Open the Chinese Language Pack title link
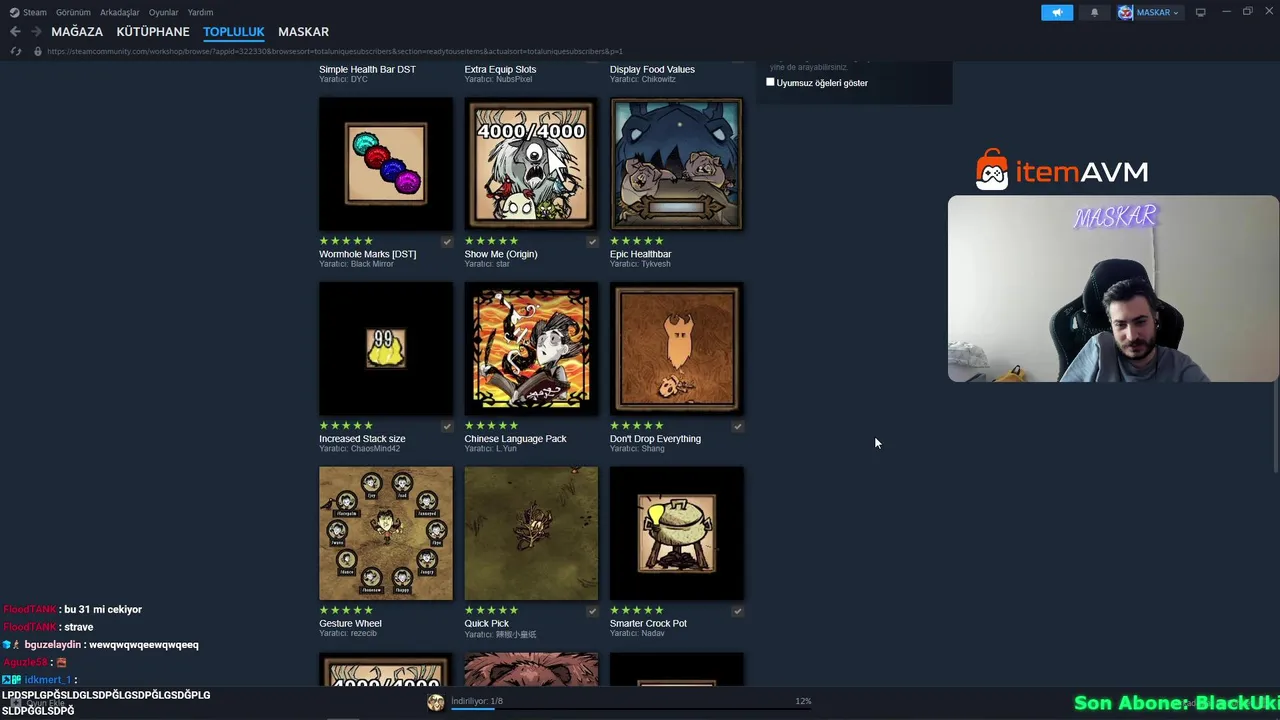This screenshot has height=720, width=1280. click(x=515, y=439)
